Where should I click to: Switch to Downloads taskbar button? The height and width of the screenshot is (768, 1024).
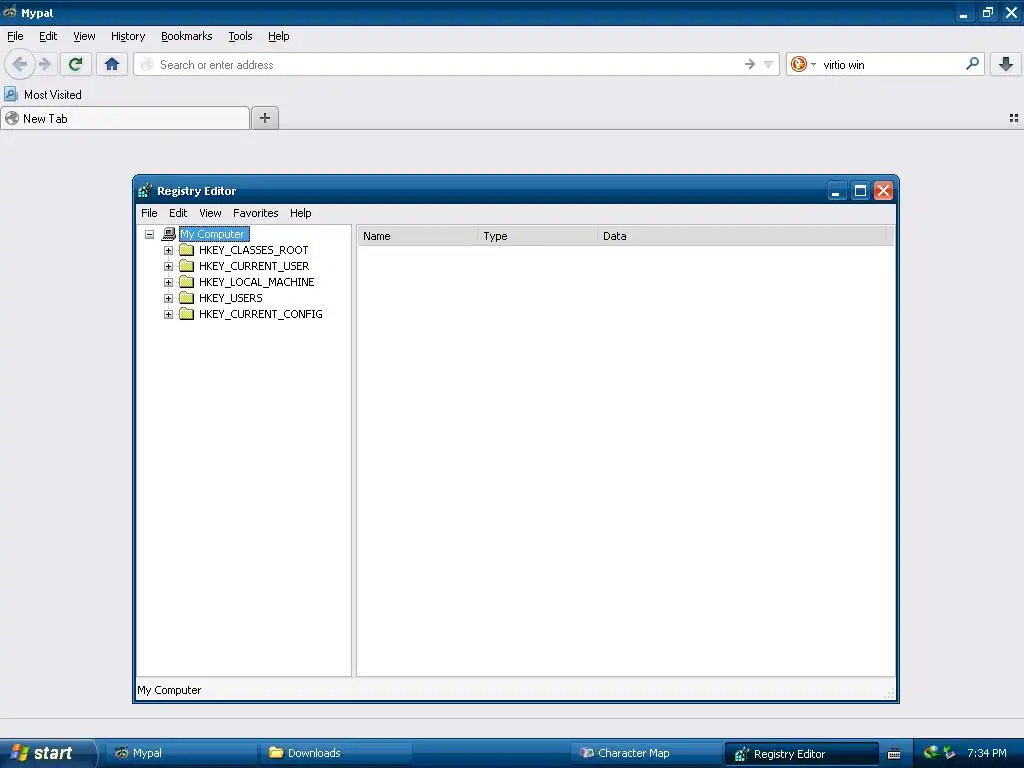click(335, 753)
